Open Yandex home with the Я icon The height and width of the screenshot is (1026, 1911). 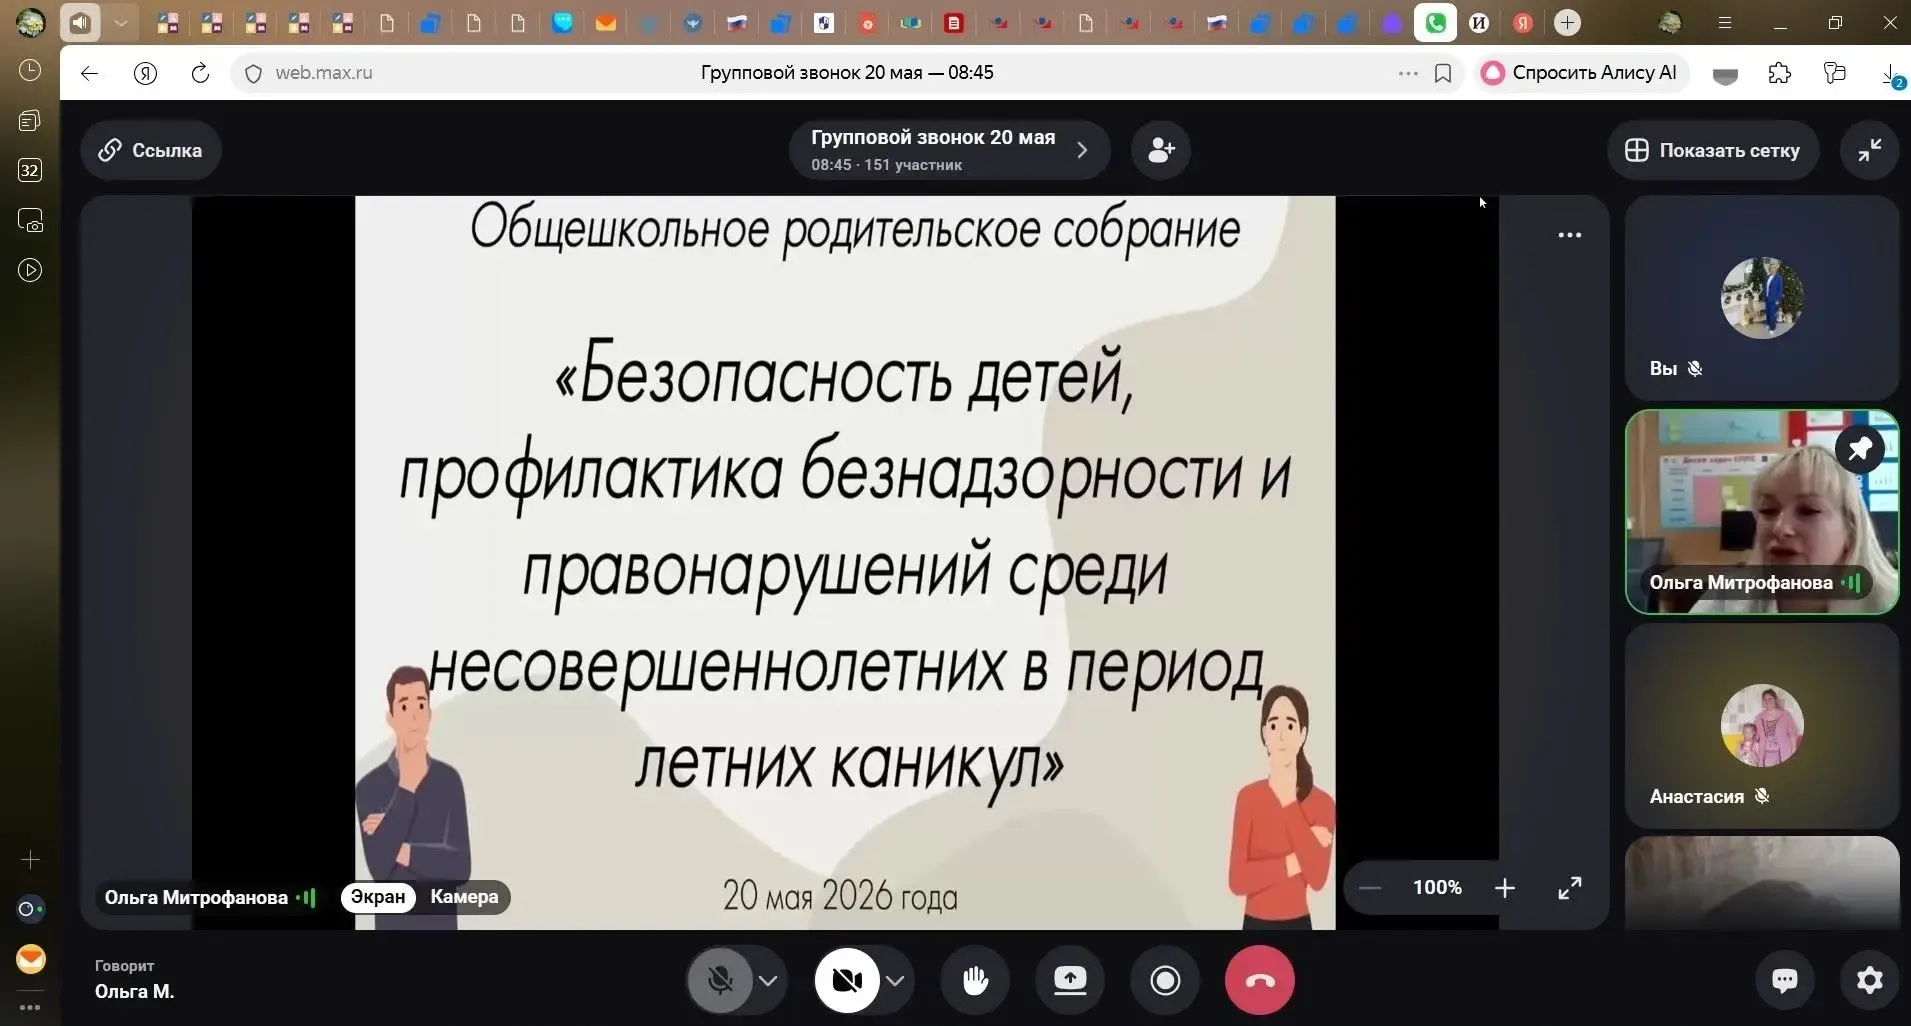(x=145, y=73)
